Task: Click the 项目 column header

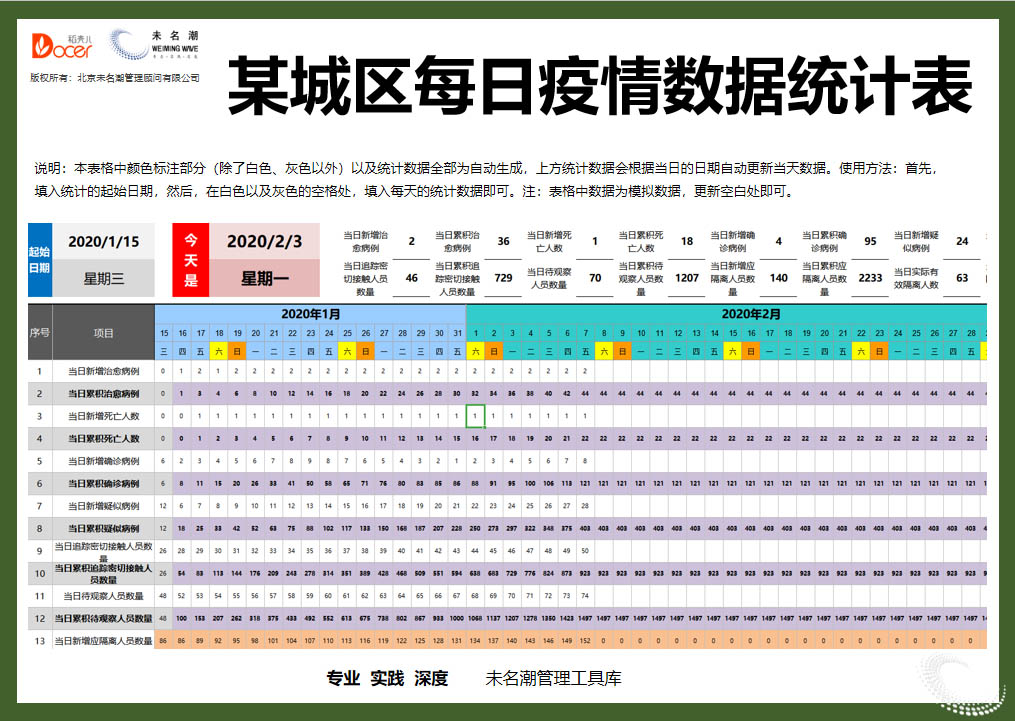Action: coord(105,332)
